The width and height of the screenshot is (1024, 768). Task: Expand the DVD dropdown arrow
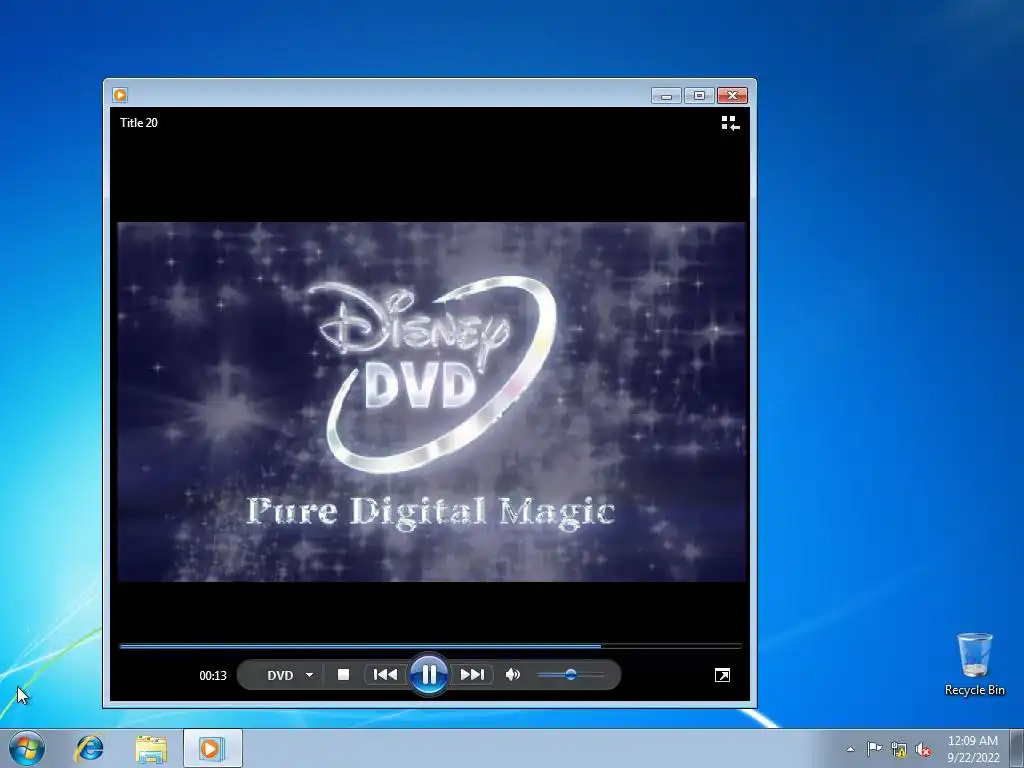pyautogui.click(x=310, y=675)
